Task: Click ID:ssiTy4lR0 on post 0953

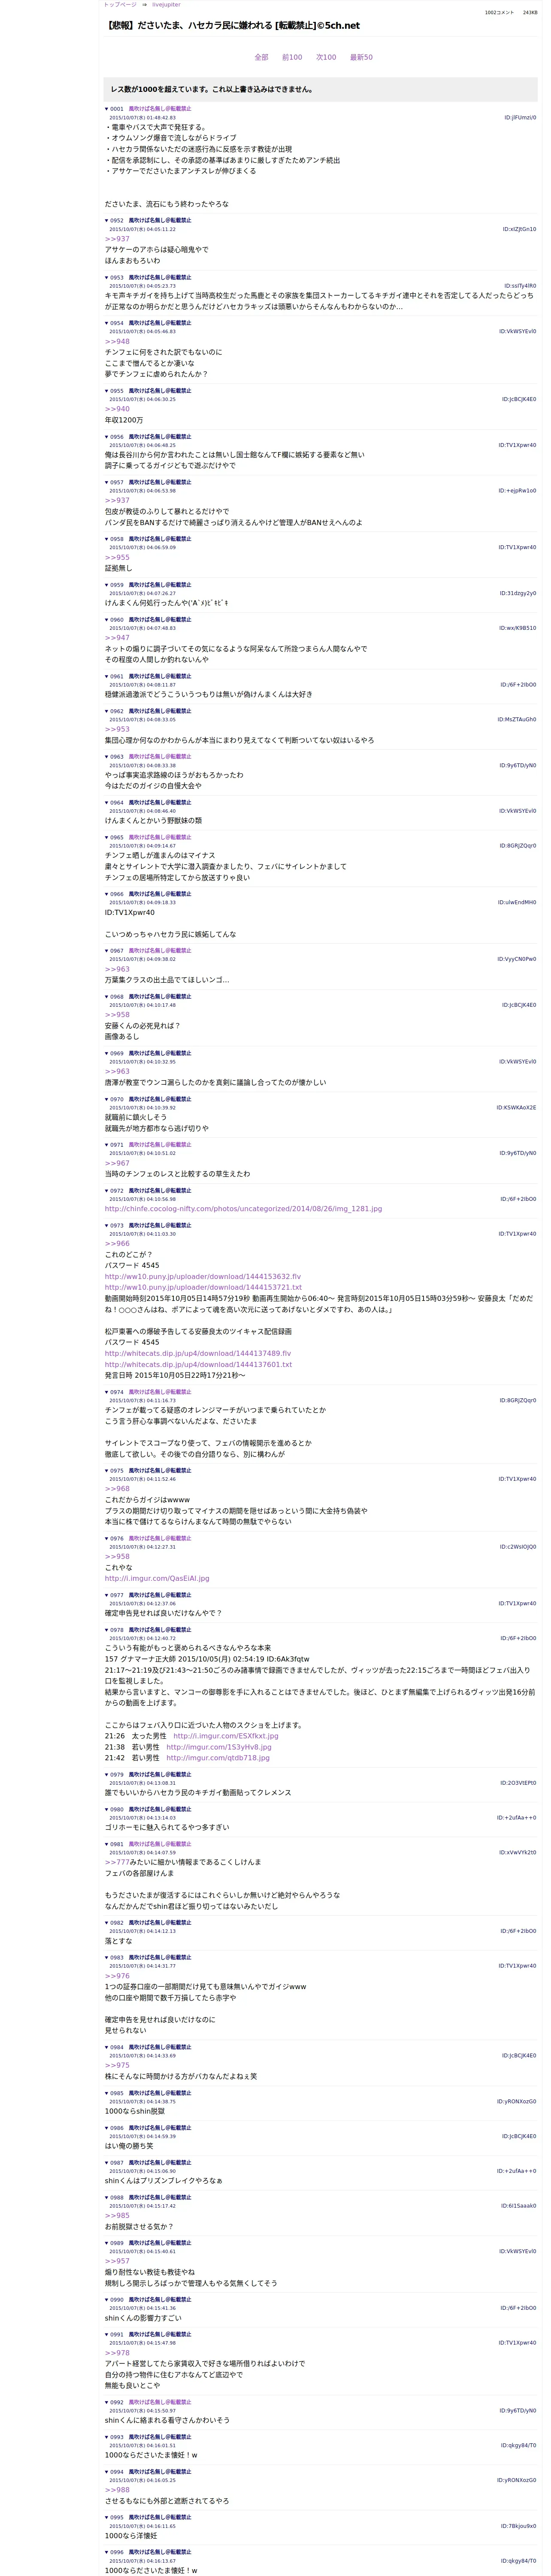Action: (520, 286)
